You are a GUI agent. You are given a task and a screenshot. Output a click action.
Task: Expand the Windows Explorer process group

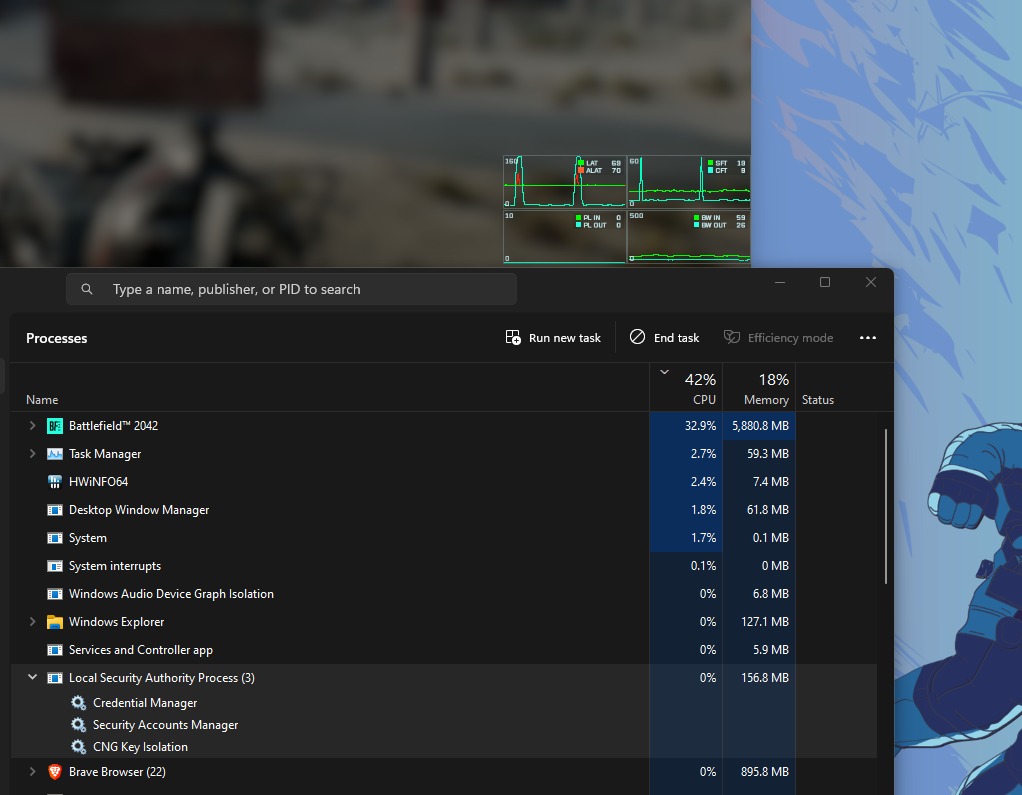32,622
